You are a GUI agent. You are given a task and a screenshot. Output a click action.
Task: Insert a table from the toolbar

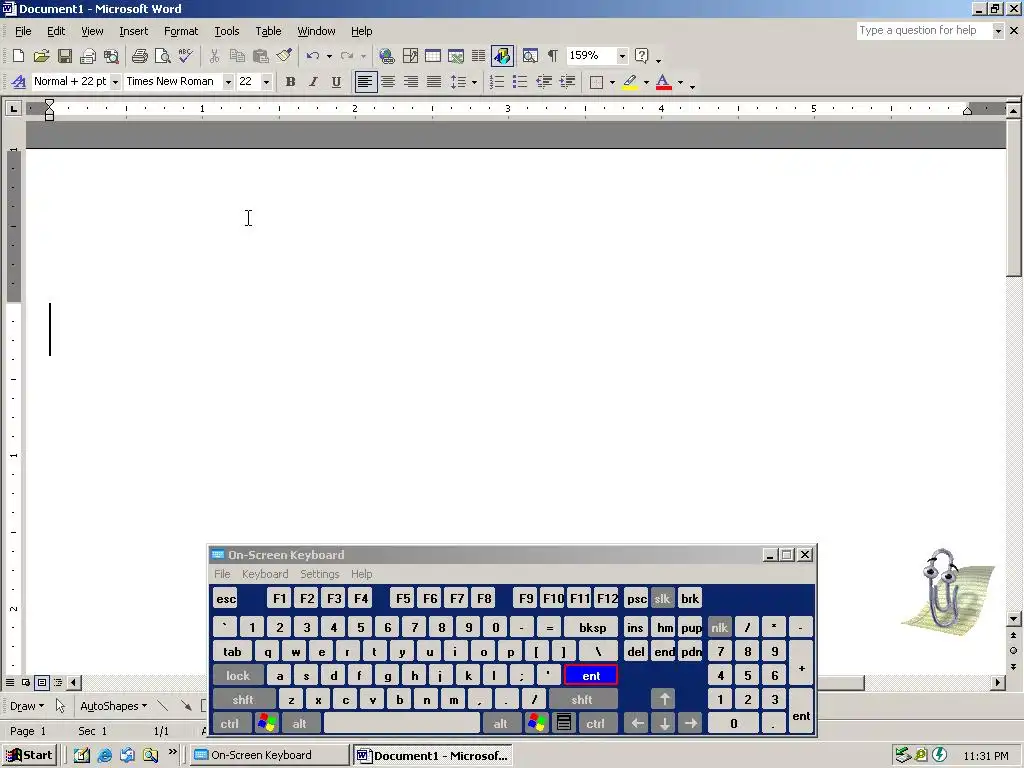[x=432, y=56]
